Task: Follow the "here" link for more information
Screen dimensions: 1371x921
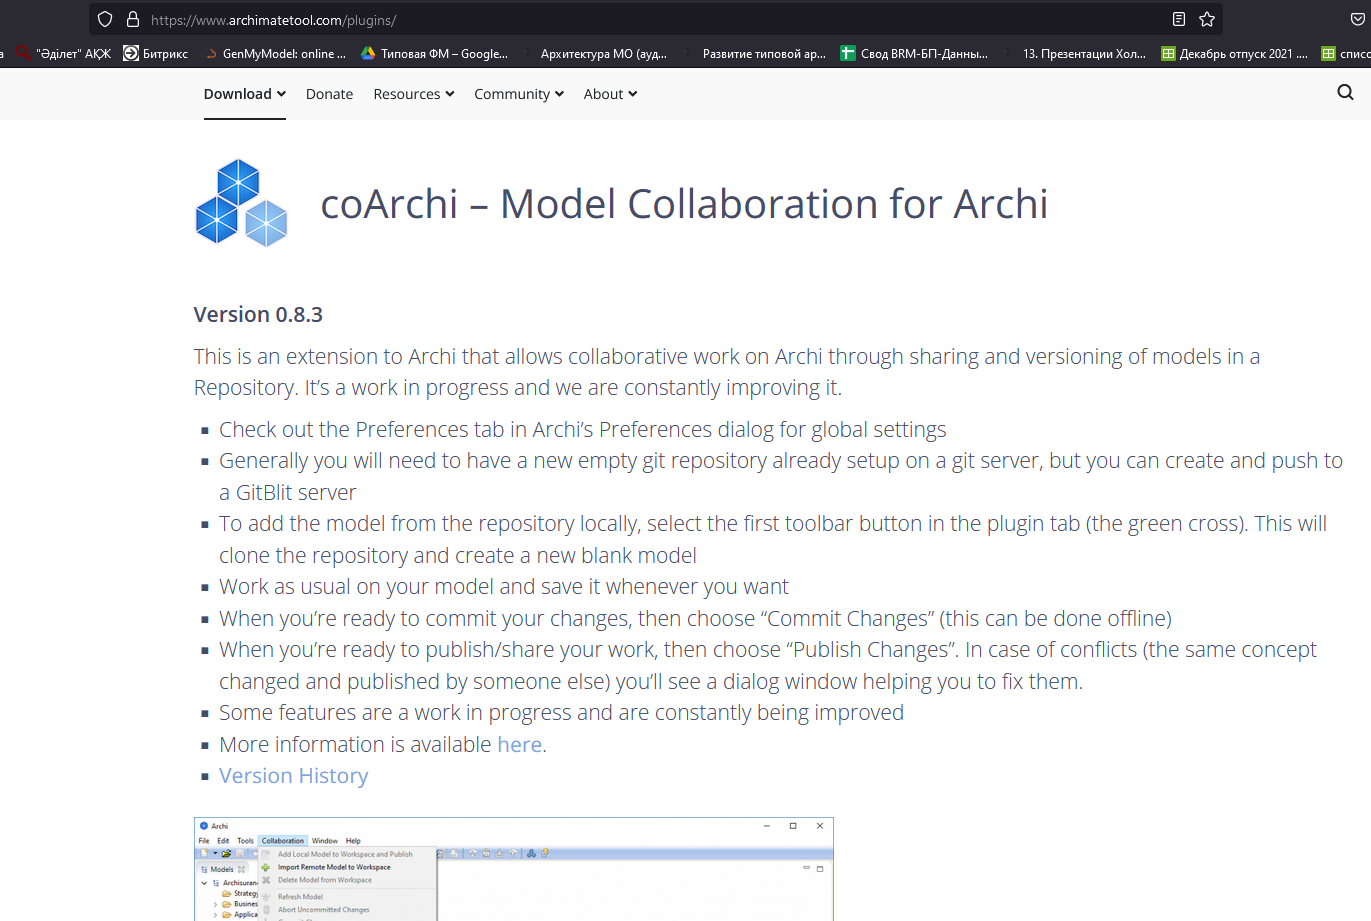Action: [x=519, y=744]
